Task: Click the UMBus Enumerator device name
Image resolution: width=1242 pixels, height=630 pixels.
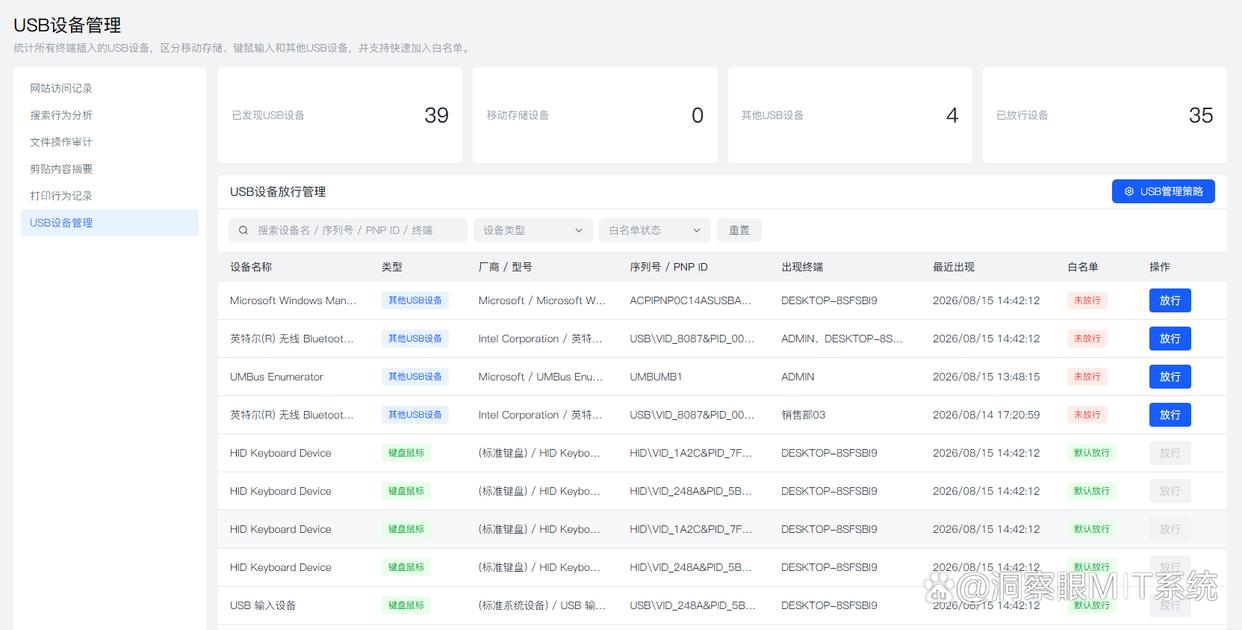Action: coord(277,377)
